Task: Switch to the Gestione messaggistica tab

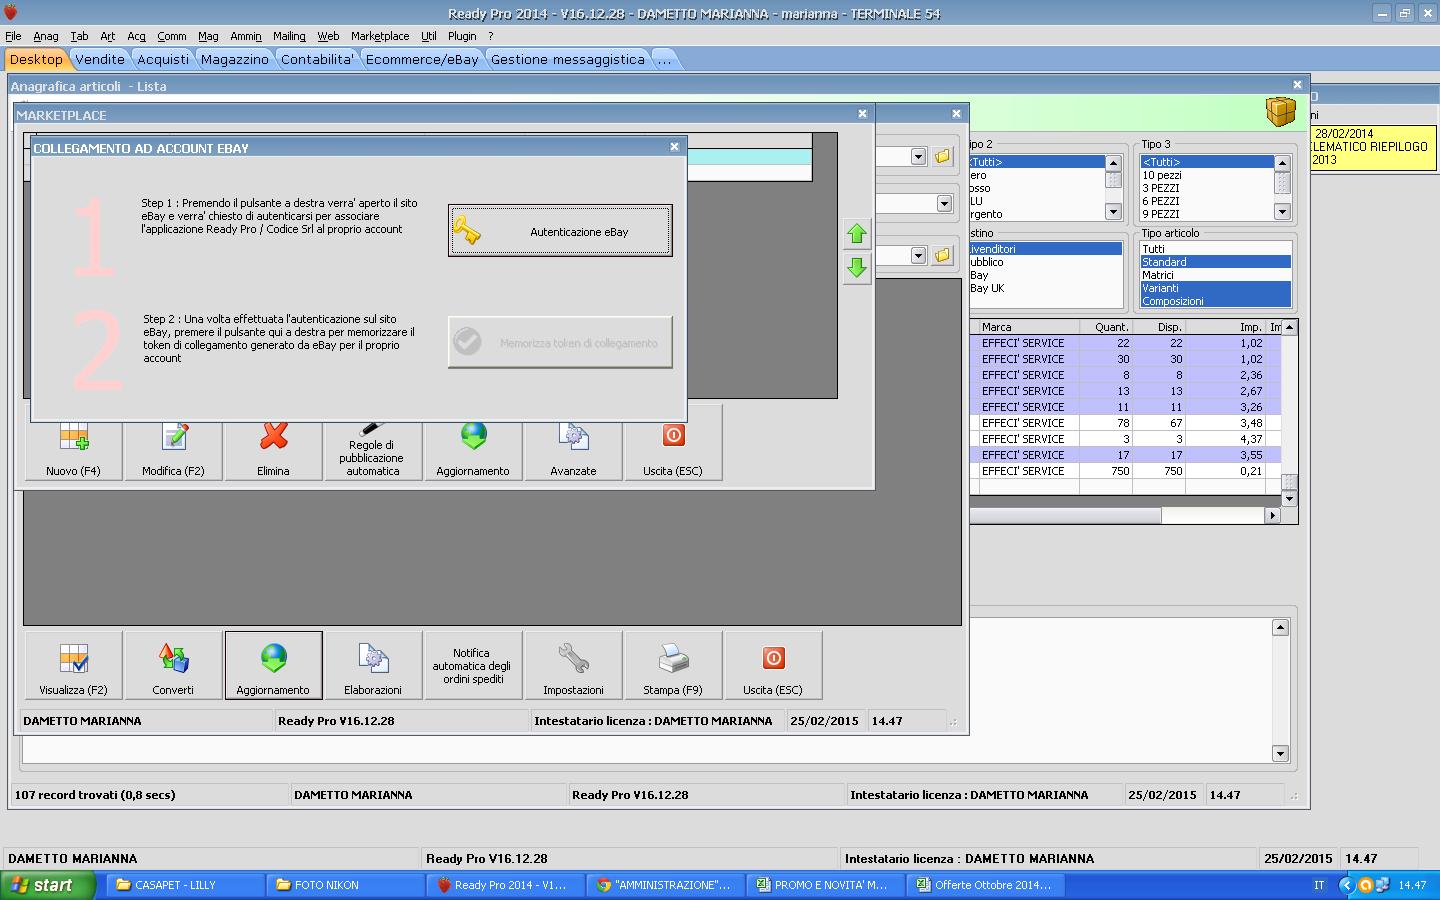Action: [x=568, y=59]
